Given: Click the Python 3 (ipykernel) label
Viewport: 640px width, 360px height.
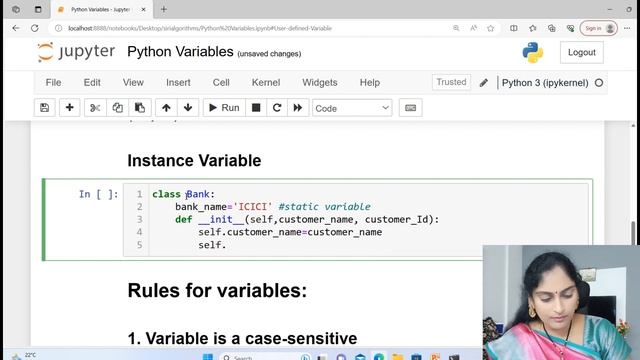Looking at the screenshot, I should coord(545,83).
